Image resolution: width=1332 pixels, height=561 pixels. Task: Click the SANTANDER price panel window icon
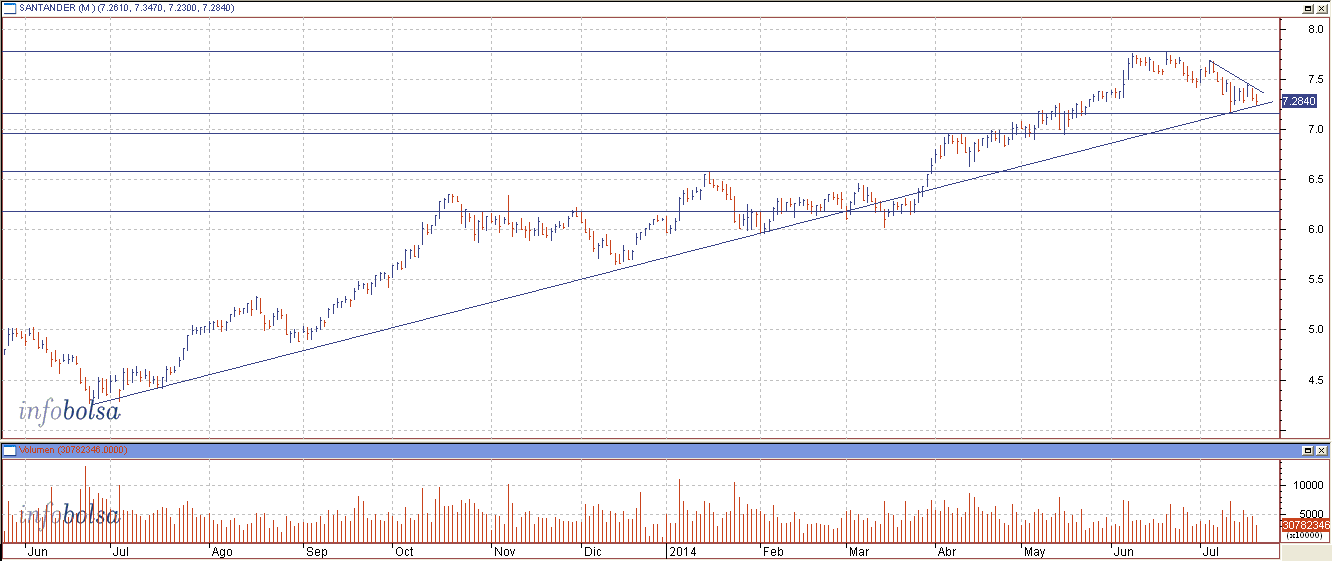click(x=9, y=8)
